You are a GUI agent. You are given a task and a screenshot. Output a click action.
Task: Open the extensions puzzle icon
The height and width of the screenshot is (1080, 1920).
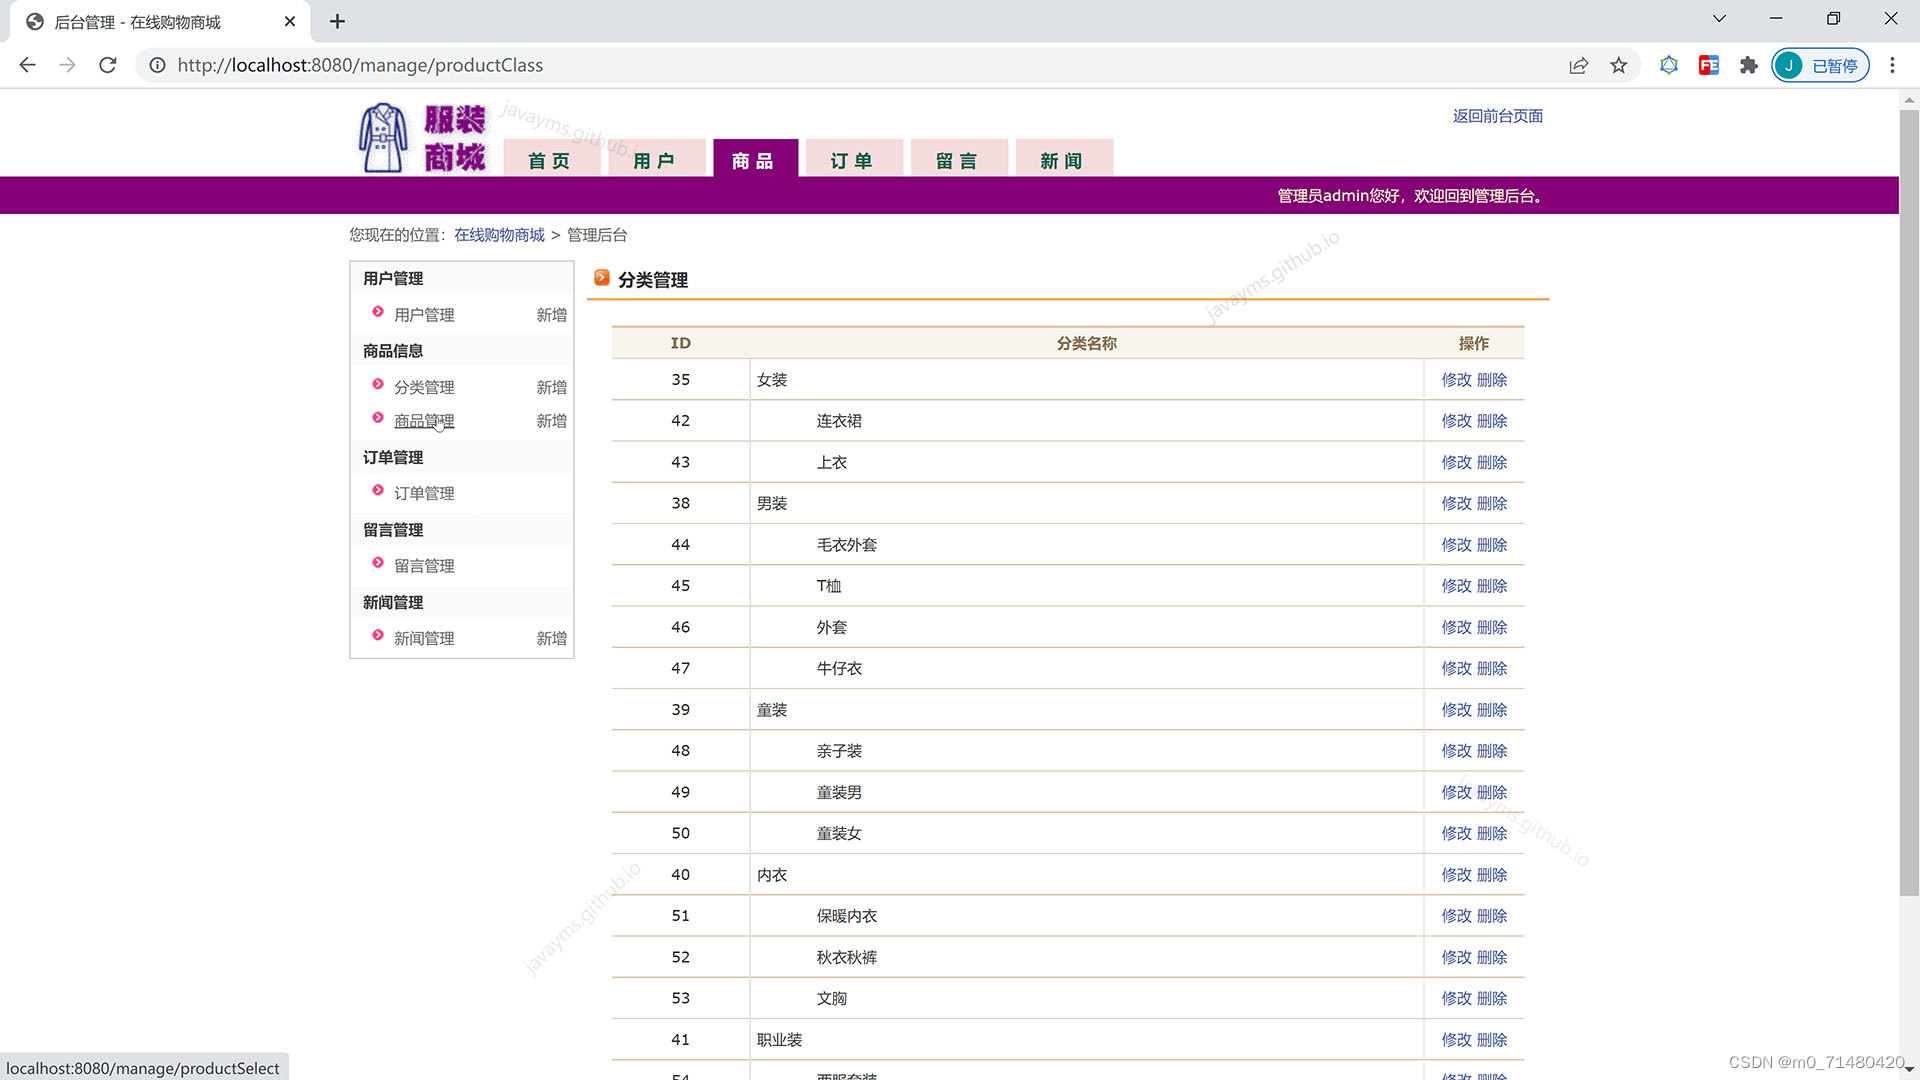(1748, 65)
